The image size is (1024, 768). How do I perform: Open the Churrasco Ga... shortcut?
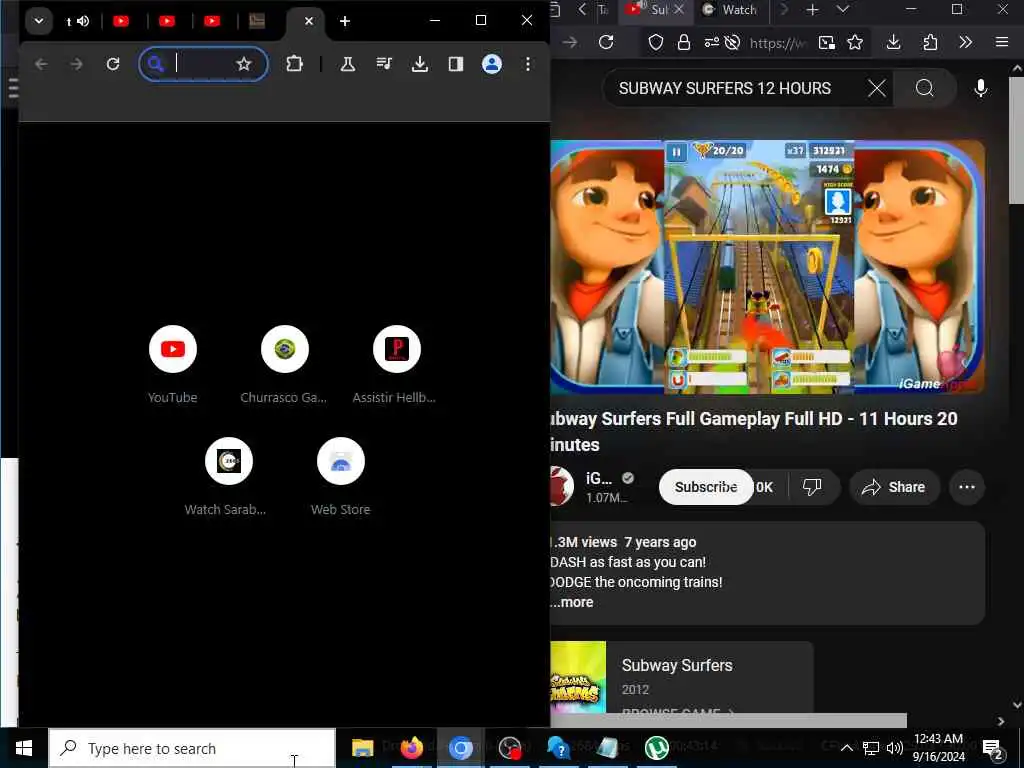pyautogui.click(x=284, y=364)
